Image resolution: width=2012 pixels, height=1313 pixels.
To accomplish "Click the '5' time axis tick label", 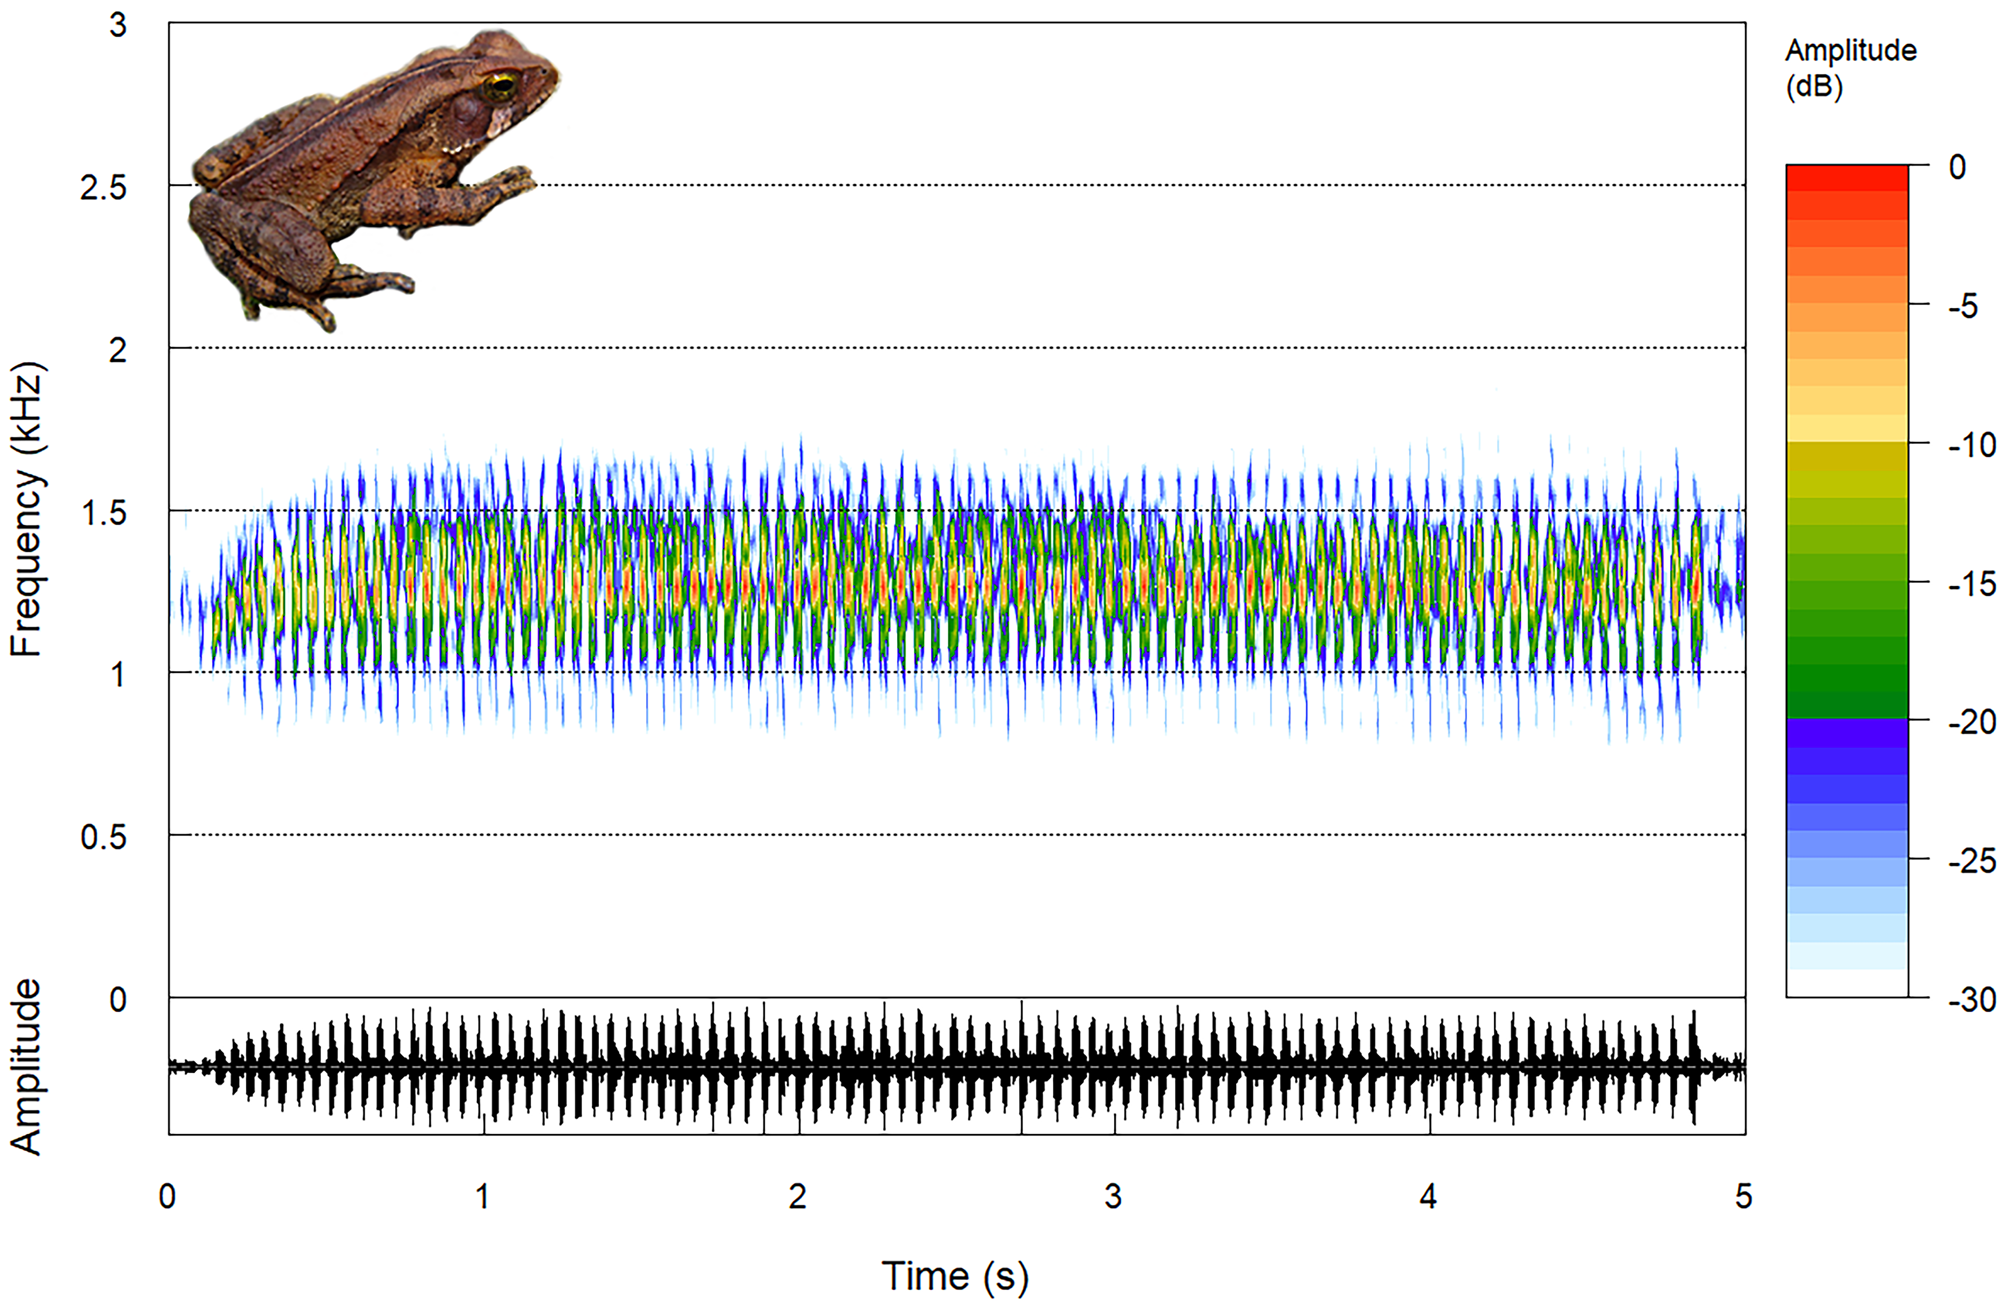I will click(1744, 1197).
